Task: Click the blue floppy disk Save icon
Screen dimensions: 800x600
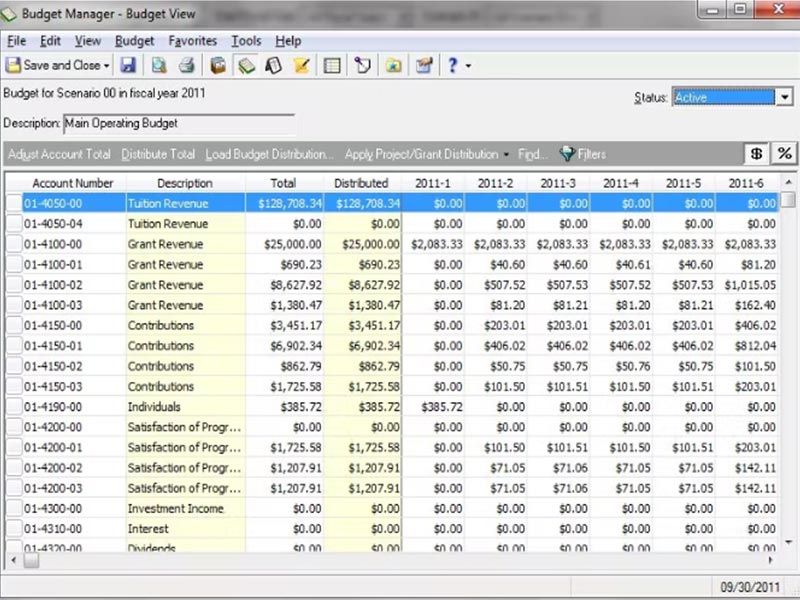Action: coord(128,65)
